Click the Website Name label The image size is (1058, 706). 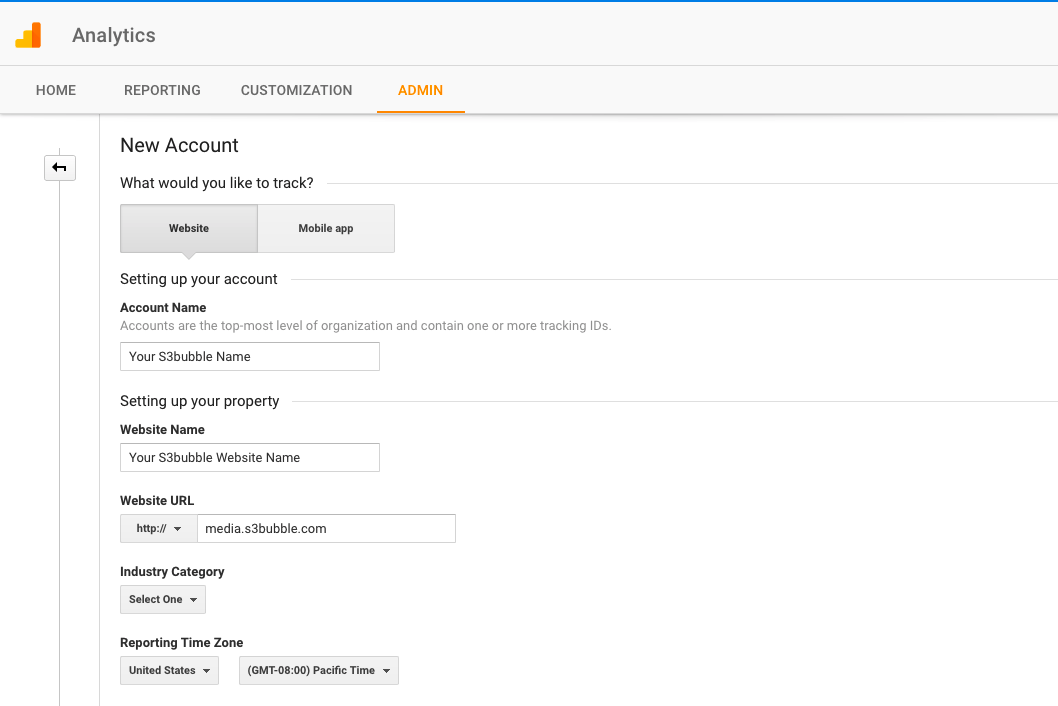[162, 429]
